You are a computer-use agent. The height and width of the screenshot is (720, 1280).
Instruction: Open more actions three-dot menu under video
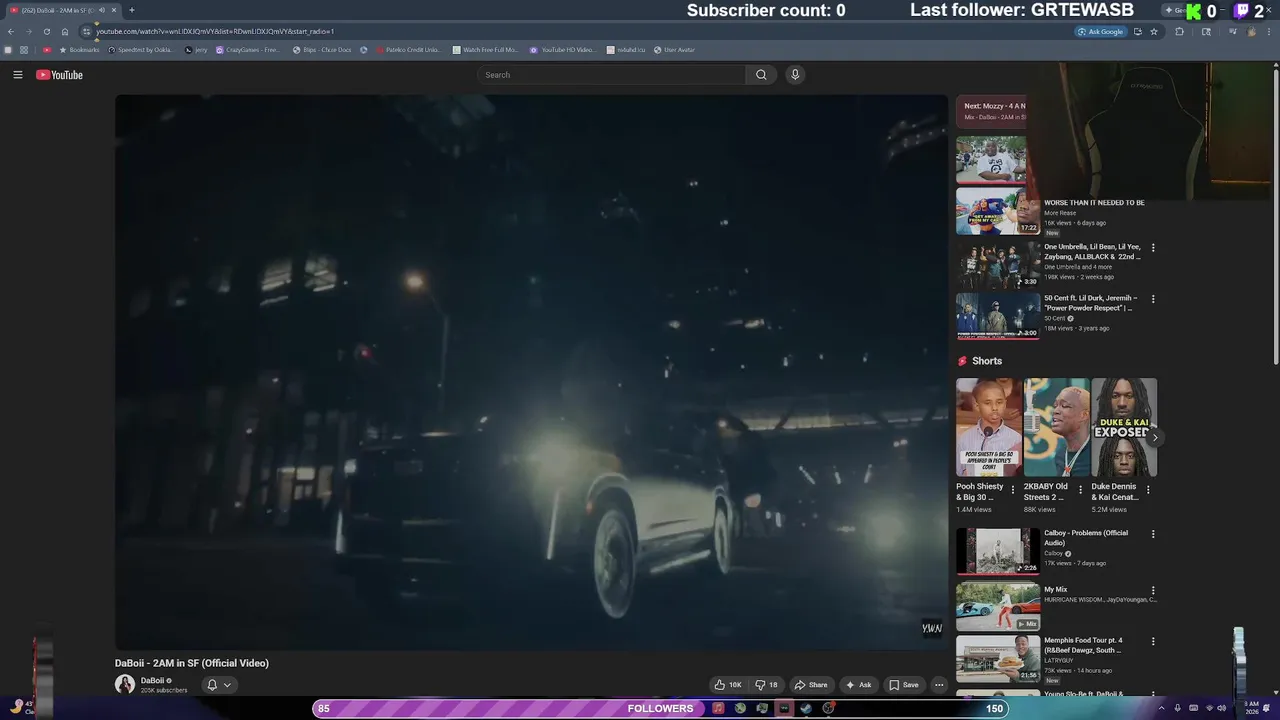[939, 685]
